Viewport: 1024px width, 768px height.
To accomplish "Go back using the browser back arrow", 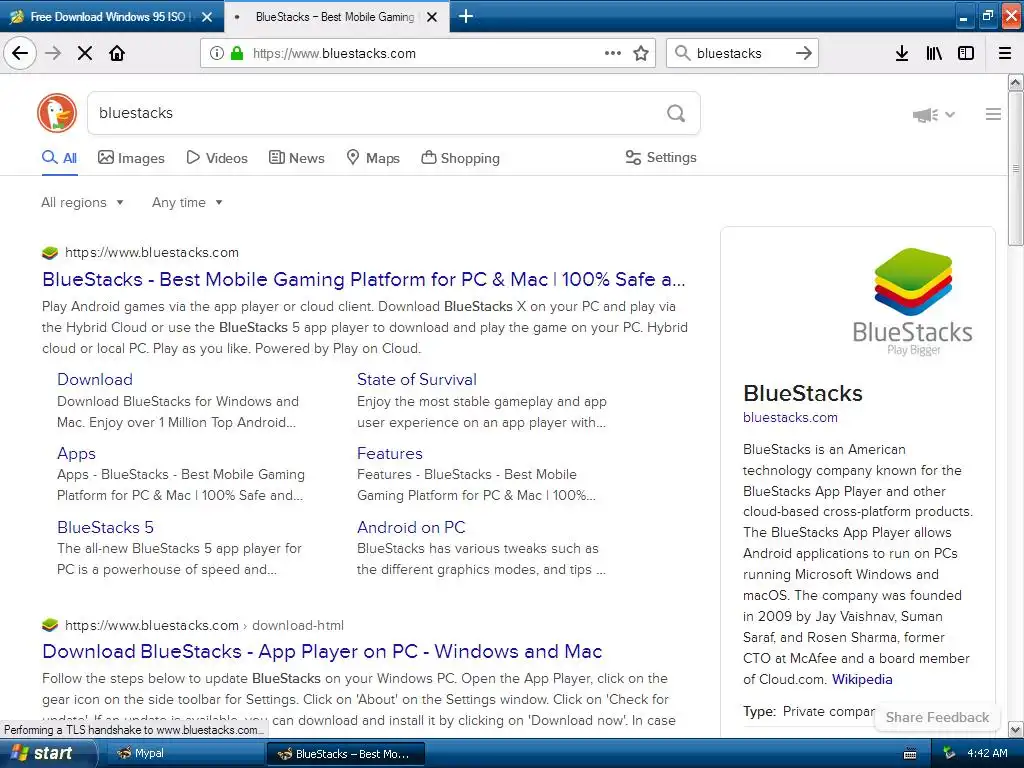I will (20, 53).
